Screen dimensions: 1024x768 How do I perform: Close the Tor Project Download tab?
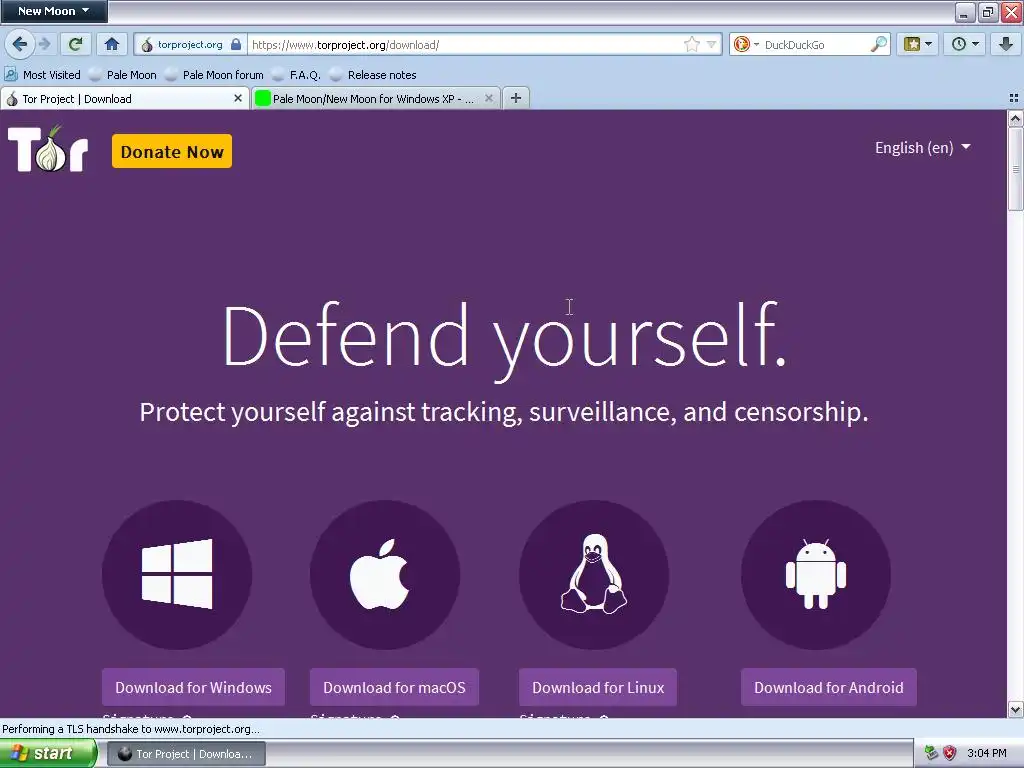tap(238, 98)
